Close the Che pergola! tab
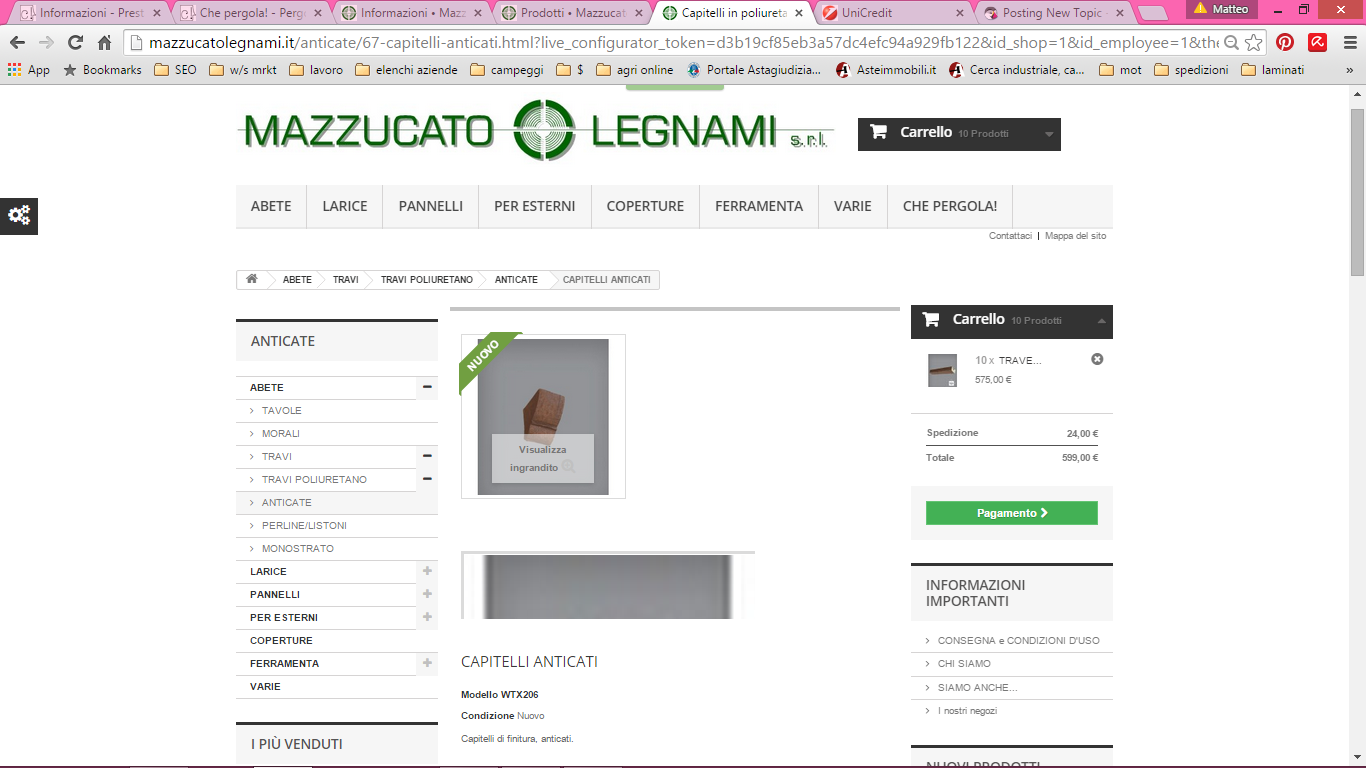Image resolution: width=1366 pixels, height=768 pixels. (319, 13)
